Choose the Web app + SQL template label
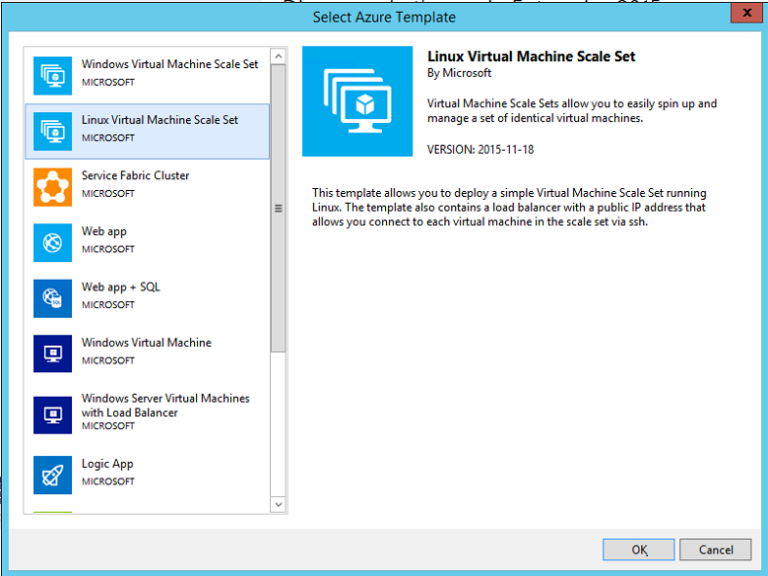Image resolution: width=768 pixels, height=576 pixels. tap(120, 287)
